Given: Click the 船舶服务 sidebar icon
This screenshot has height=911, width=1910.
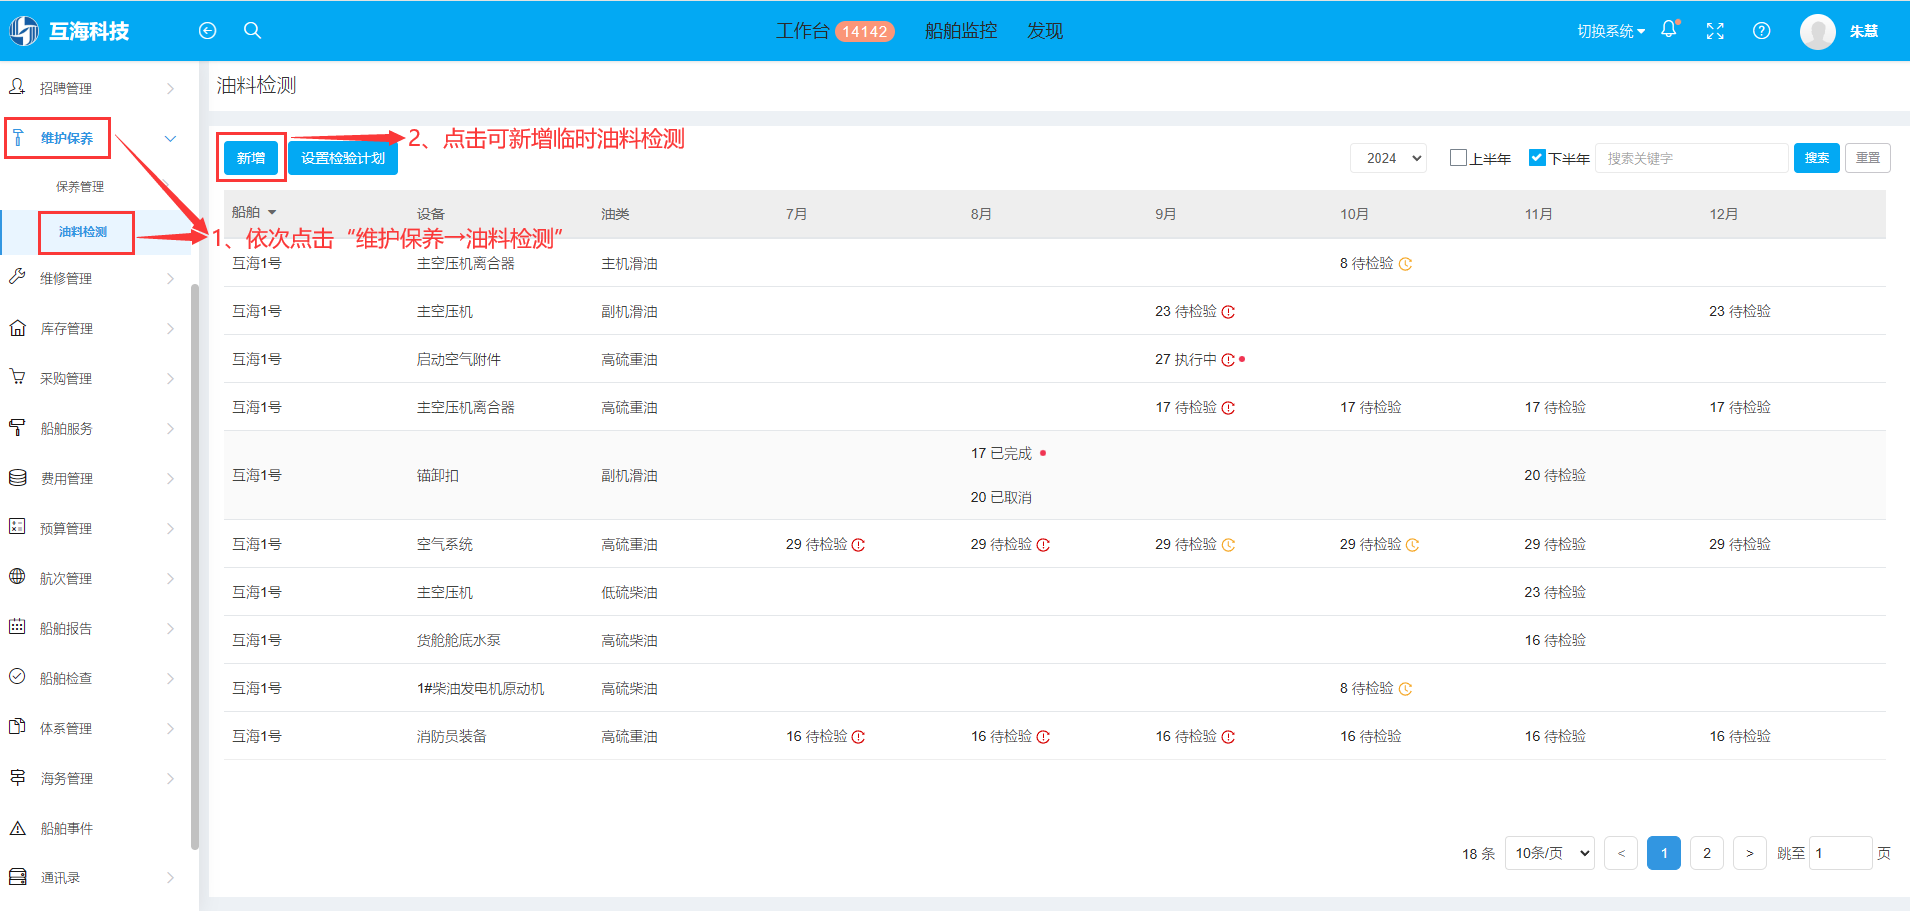Looking at the screenshot, I should click(x=17, y=427).
